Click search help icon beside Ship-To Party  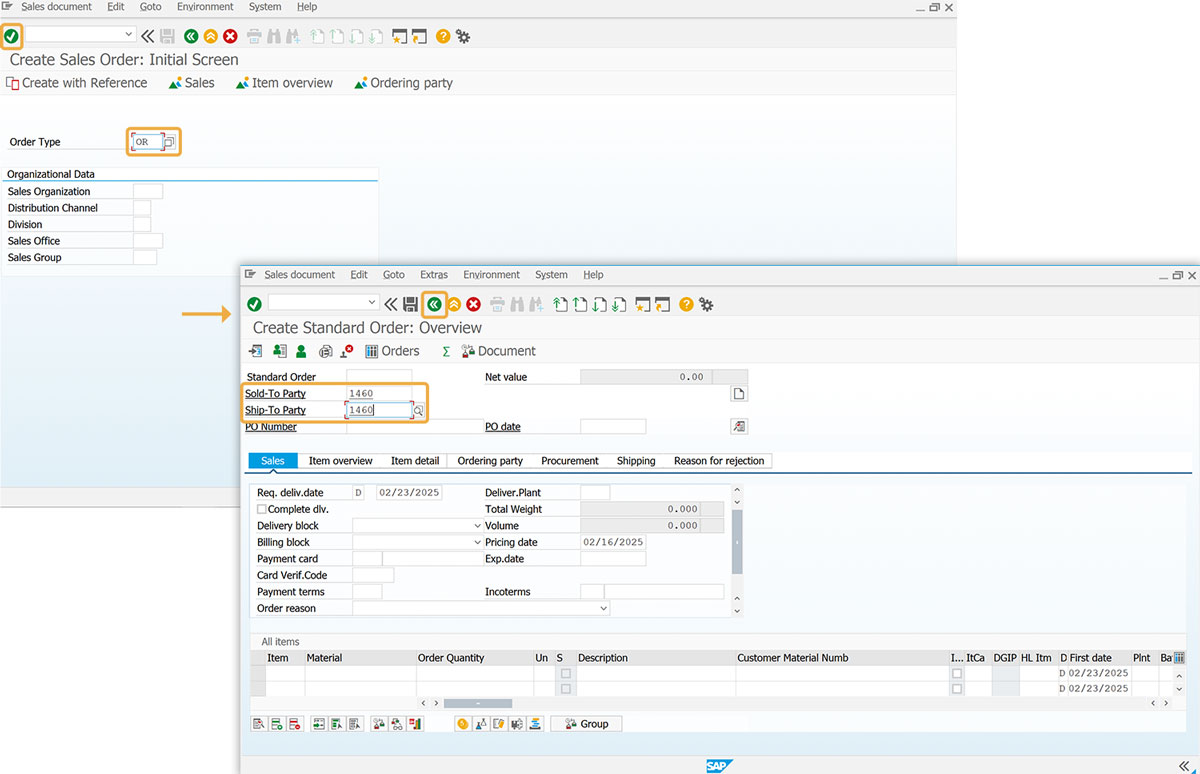(419, 410)
